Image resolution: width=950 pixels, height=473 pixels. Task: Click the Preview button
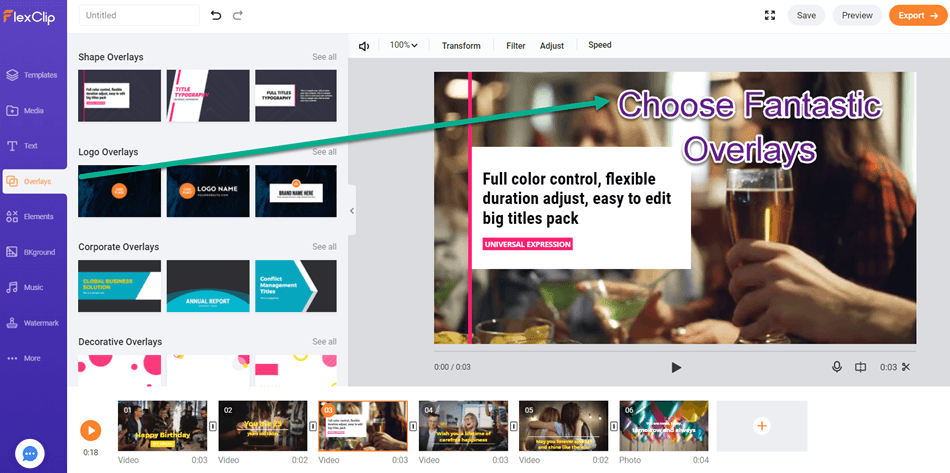pos(857,16)
